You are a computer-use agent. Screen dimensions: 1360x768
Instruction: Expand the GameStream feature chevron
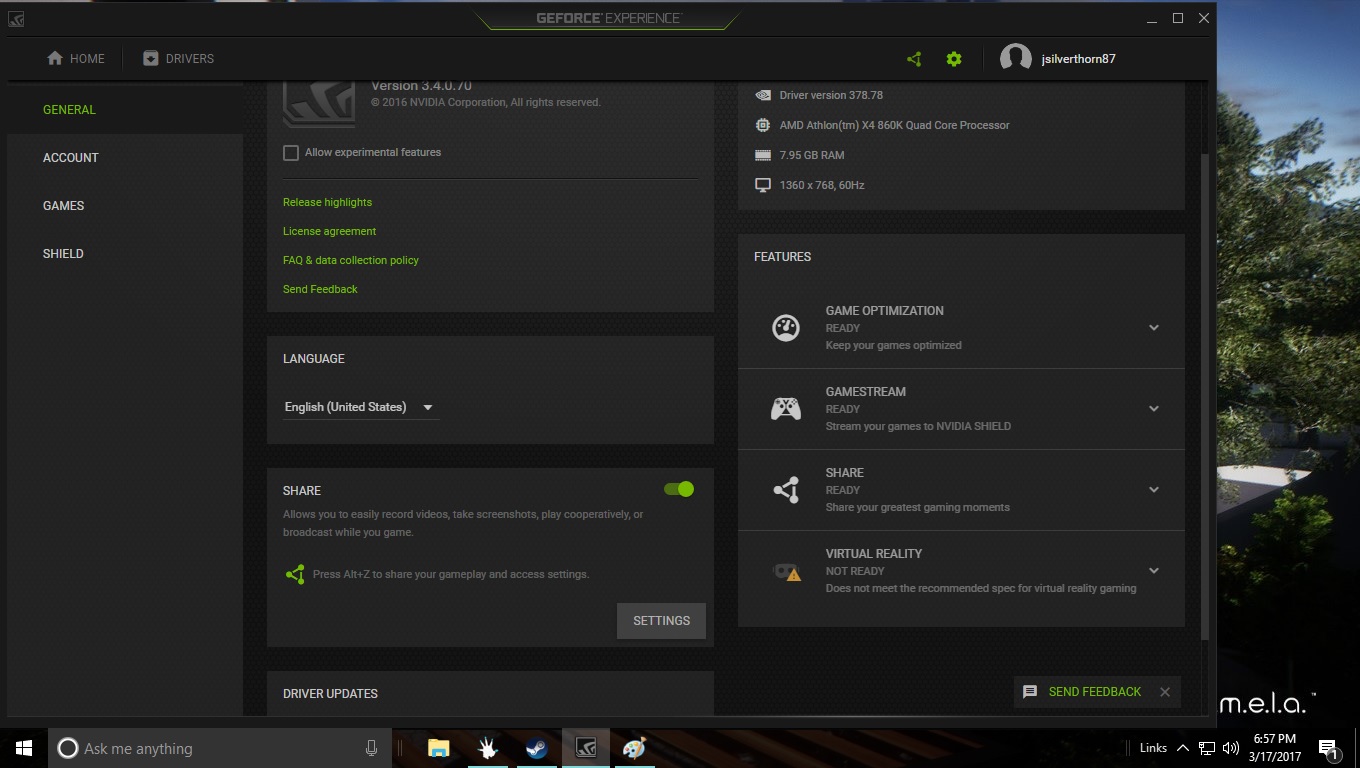[1154, 409]
